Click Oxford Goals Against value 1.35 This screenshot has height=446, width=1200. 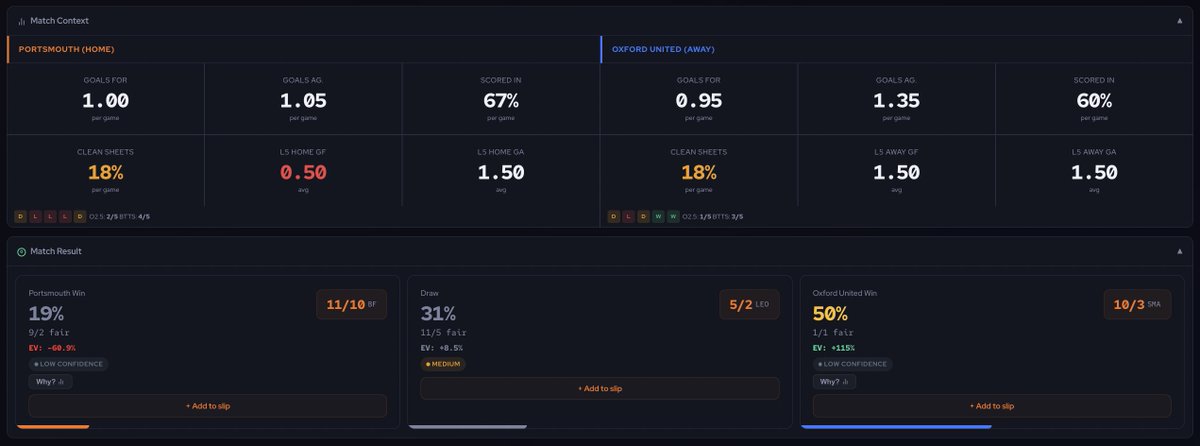pyautogui.click(x=896, y=100)
